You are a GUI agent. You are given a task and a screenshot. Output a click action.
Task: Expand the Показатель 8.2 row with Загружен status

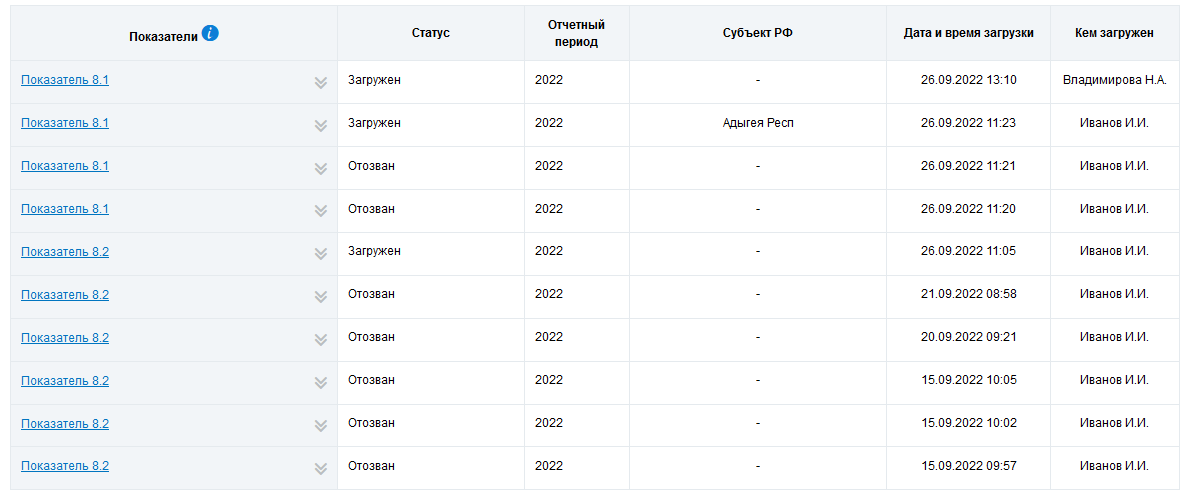[x=321, y=254]
